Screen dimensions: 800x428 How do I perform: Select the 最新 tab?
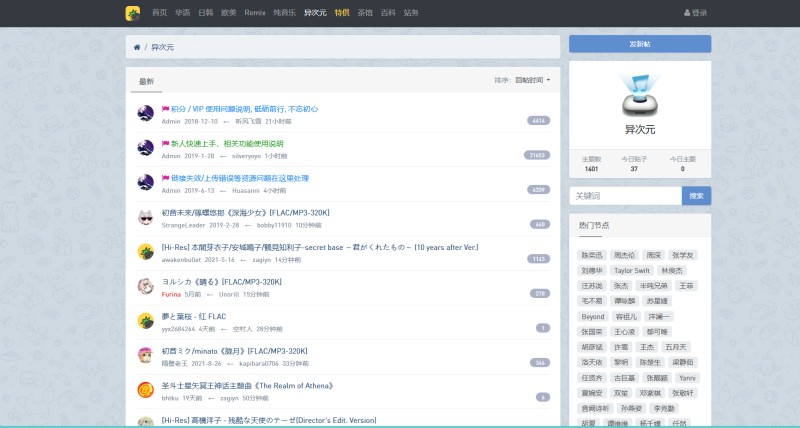pos(146,82)
